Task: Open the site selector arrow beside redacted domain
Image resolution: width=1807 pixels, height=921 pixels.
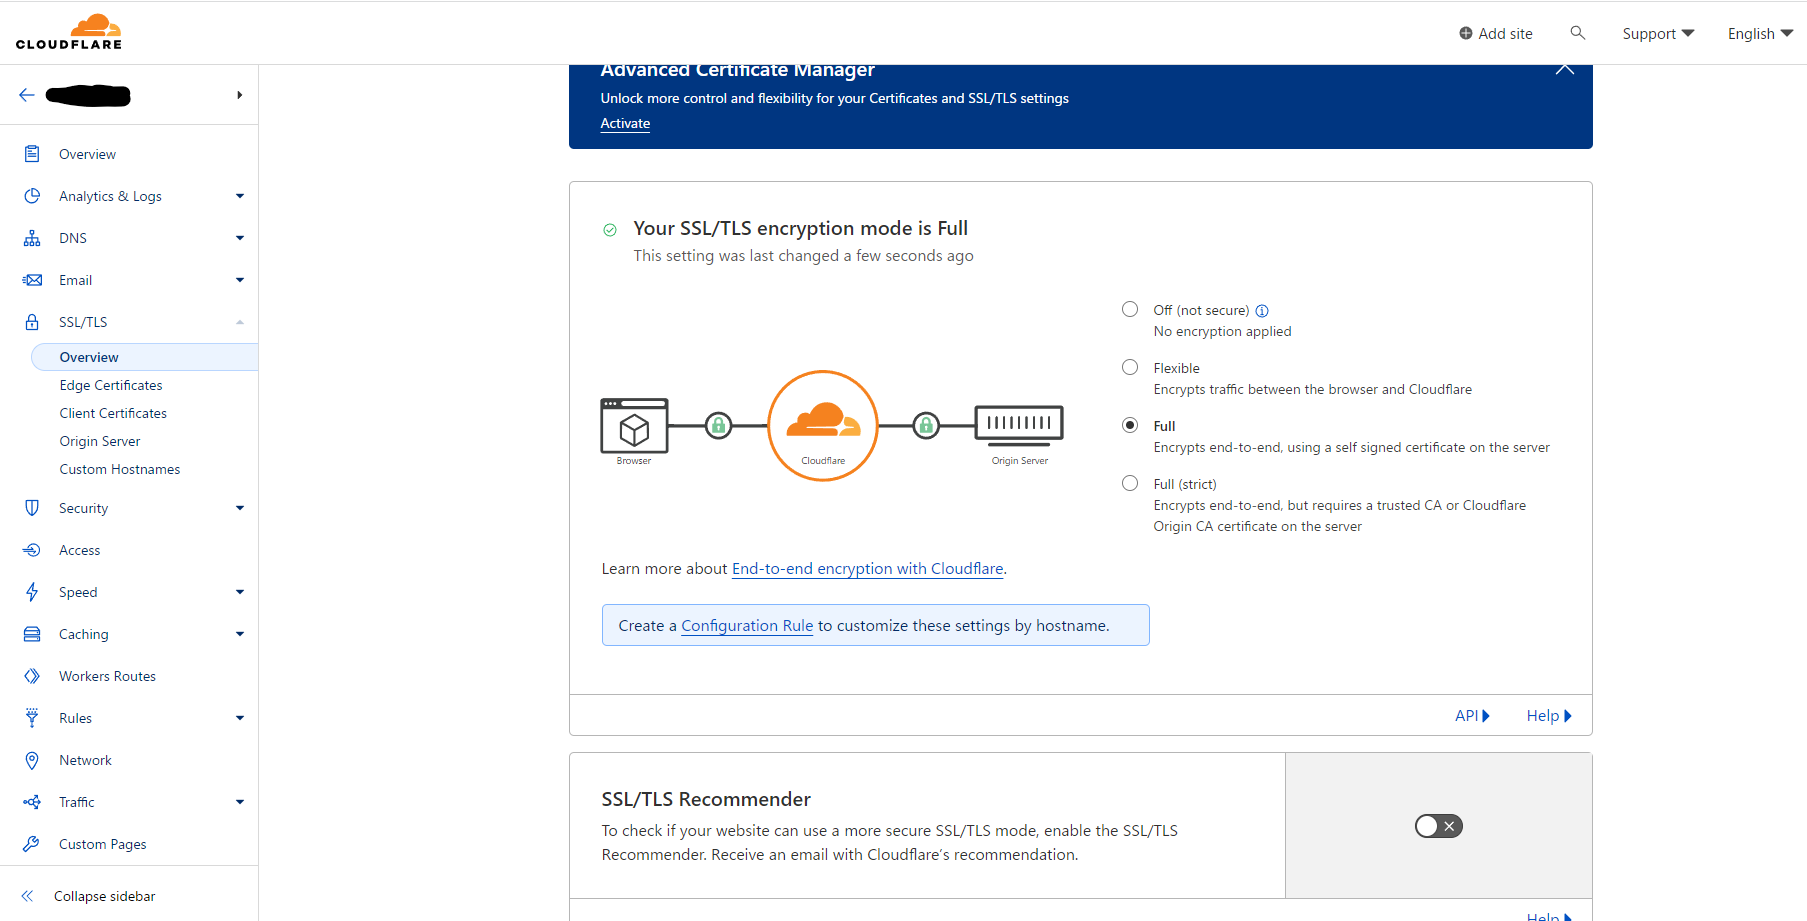Action: [x=239, y=95]
